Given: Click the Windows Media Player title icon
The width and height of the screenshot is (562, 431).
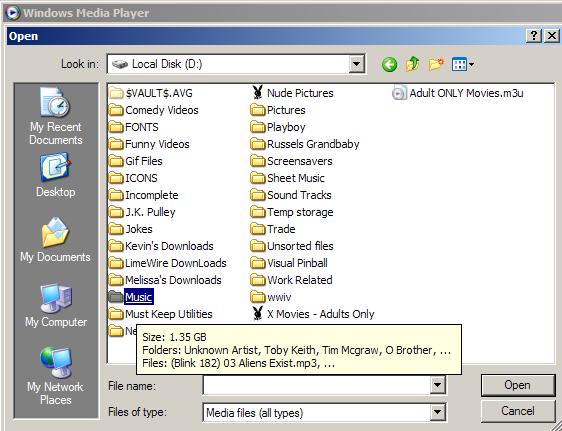Looking at the screenshot, I should tap(13, 13).
